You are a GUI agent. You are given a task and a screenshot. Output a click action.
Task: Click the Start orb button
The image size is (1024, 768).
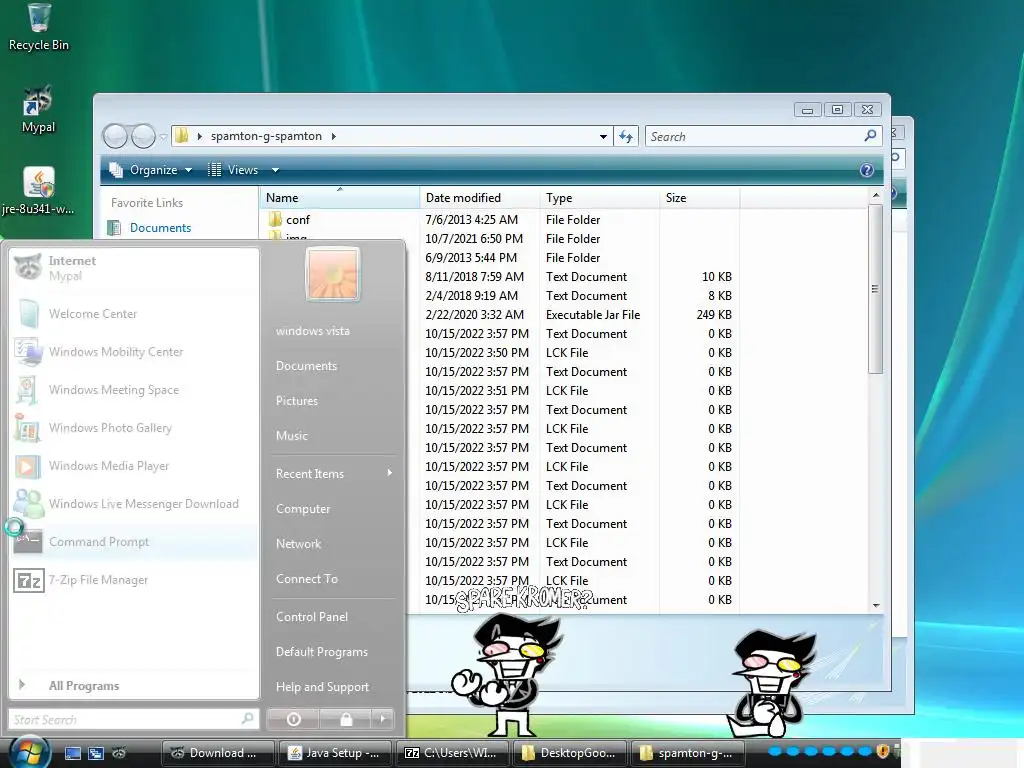(x=29, y=752)
